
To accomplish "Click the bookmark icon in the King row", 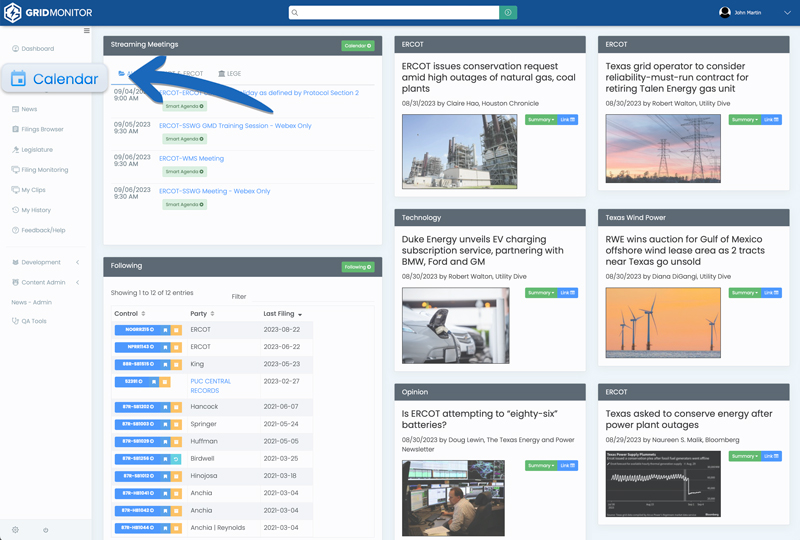I will 165,364.
